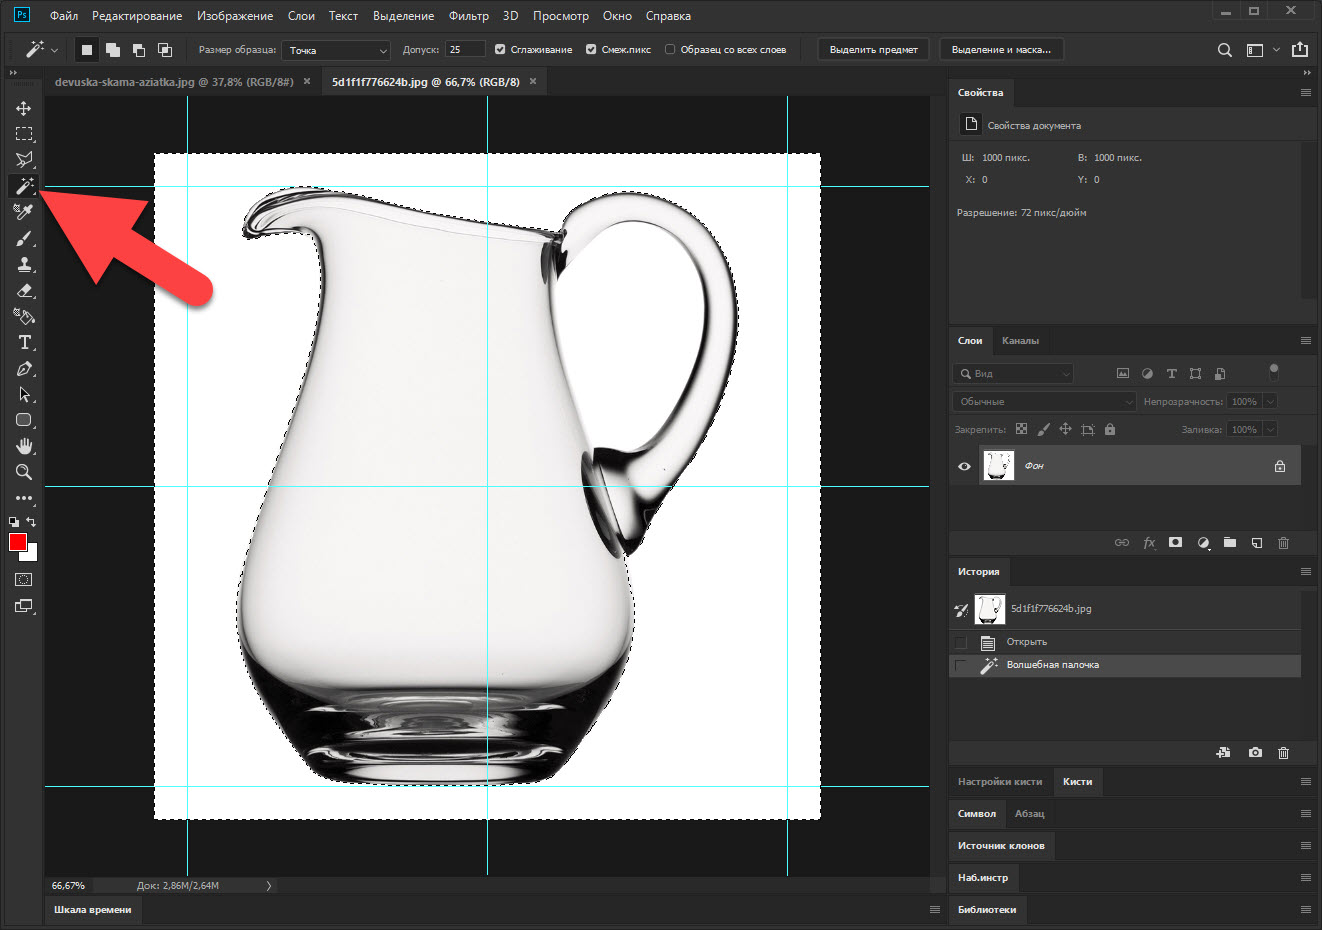Change screen mode icon
The width and height of the screenshot is (1322, 930).
click(24, 606)
